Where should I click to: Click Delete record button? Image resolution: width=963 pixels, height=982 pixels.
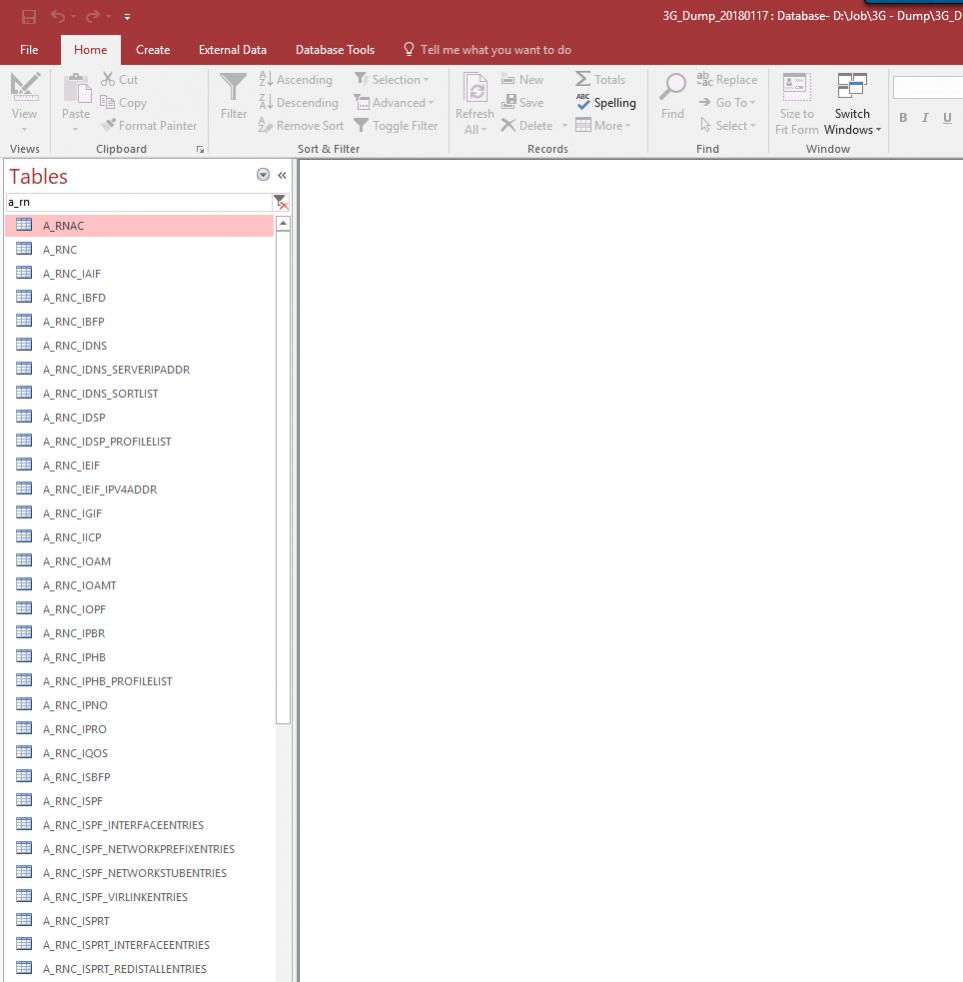tap(527, 126)
